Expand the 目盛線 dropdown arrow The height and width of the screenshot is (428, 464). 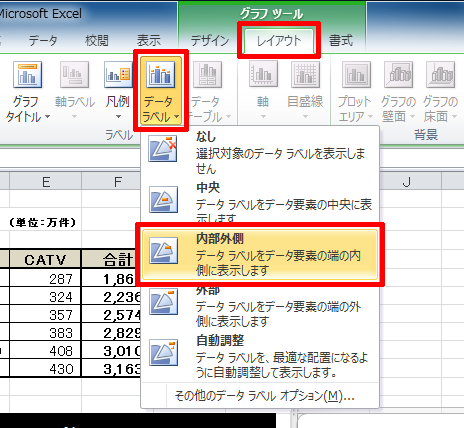[305, 116]
